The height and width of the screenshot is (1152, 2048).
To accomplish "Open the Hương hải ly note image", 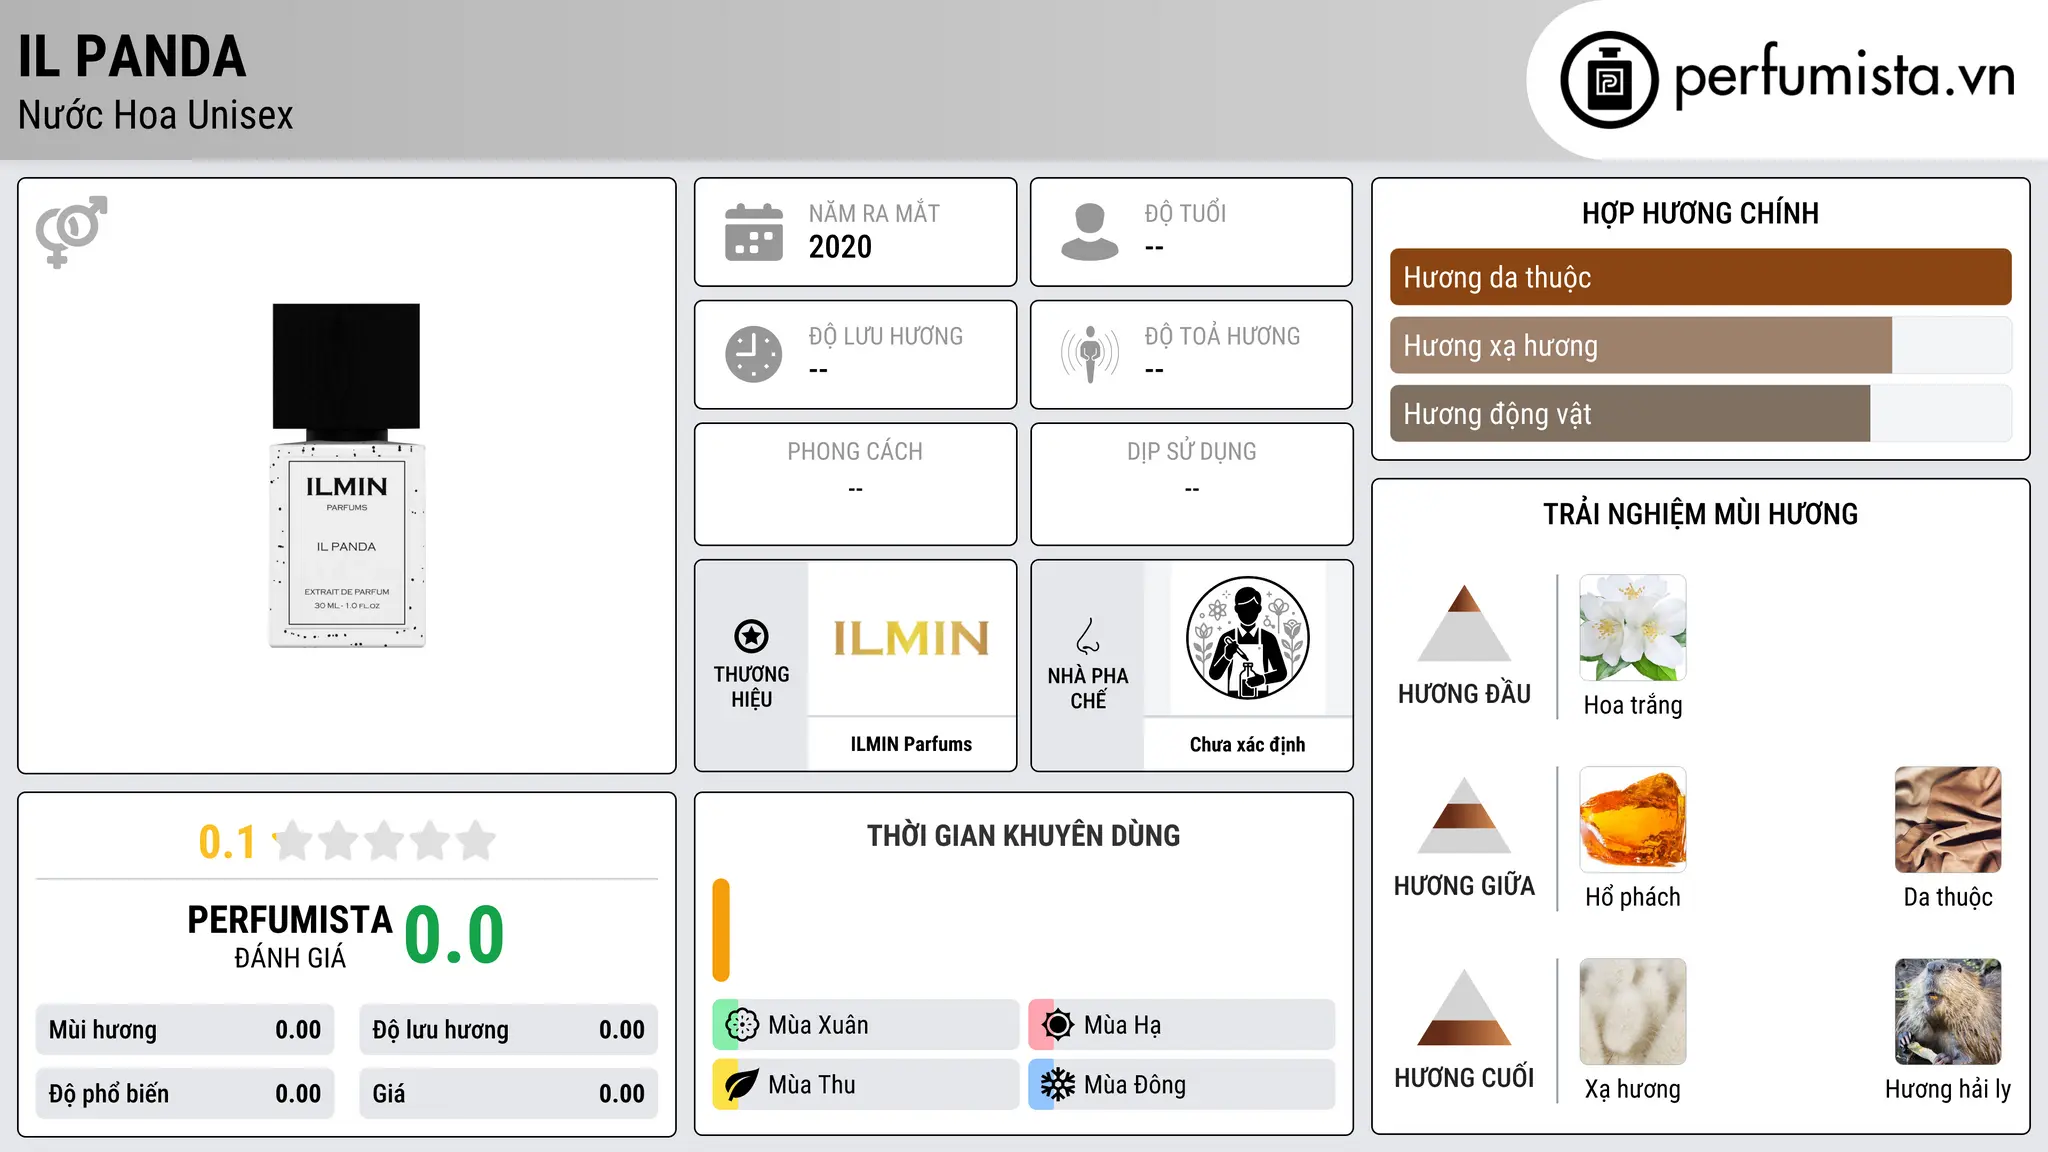I will coord(1948,1012).
